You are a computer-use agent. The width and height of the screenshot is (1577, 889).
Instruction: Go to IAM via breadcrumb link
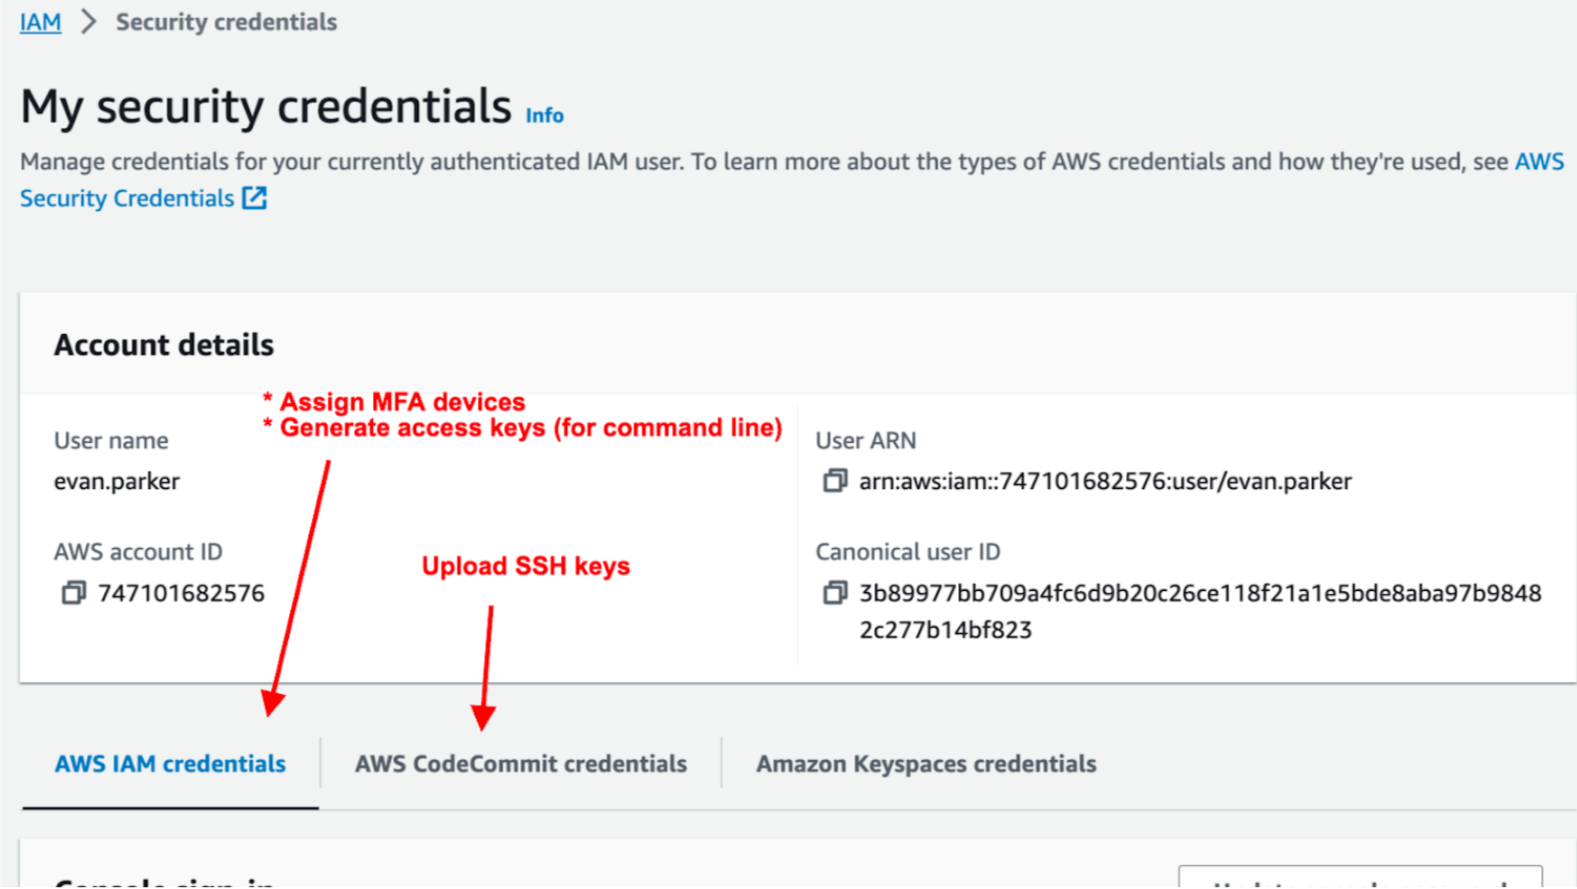click(40, 22)
